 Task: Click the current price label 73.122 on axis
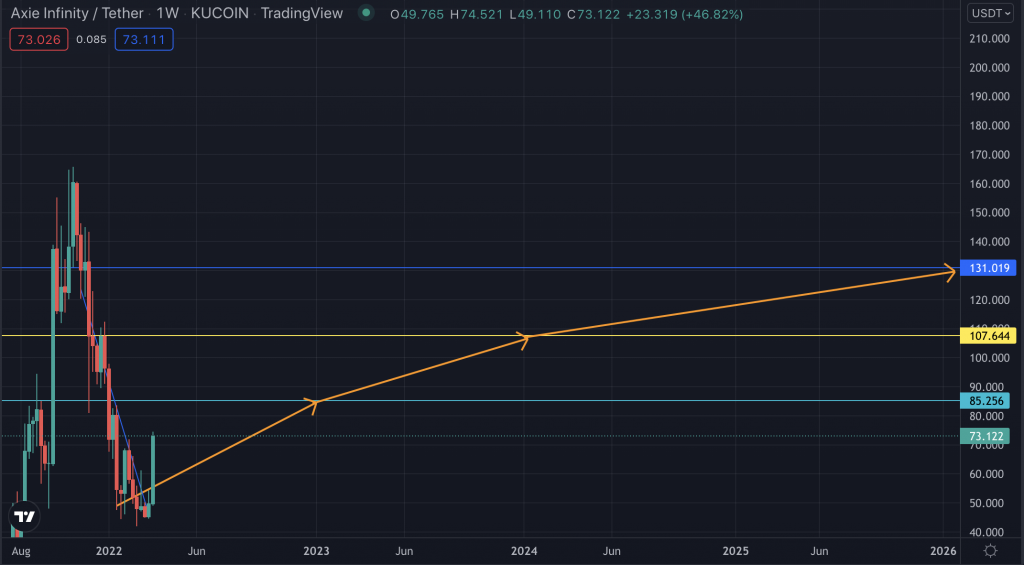(985, 436)
